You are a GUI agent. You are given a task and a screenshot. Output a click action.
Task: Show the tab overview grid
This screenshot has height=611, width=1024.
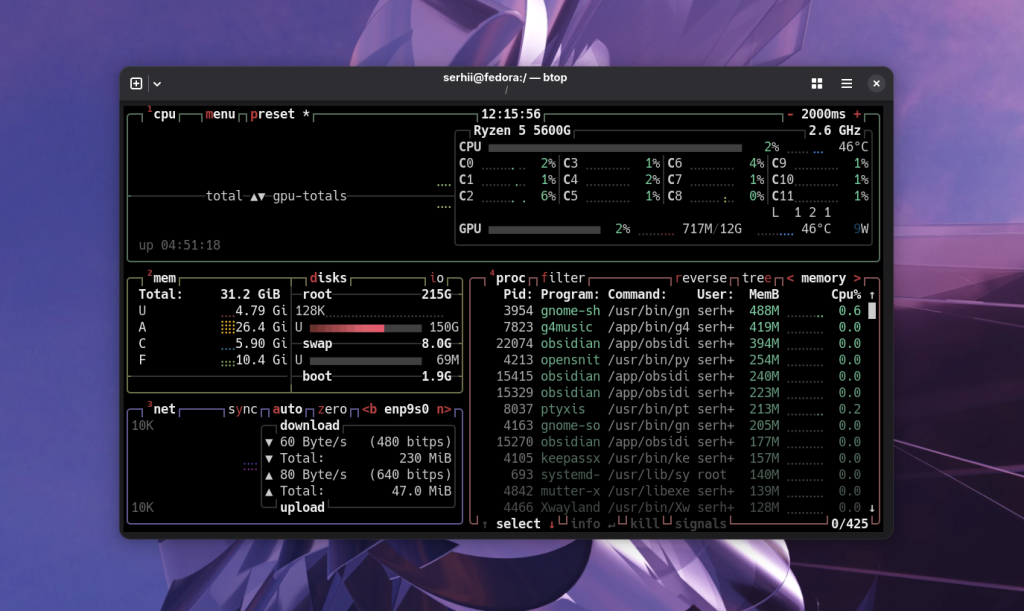click(816, 84)
